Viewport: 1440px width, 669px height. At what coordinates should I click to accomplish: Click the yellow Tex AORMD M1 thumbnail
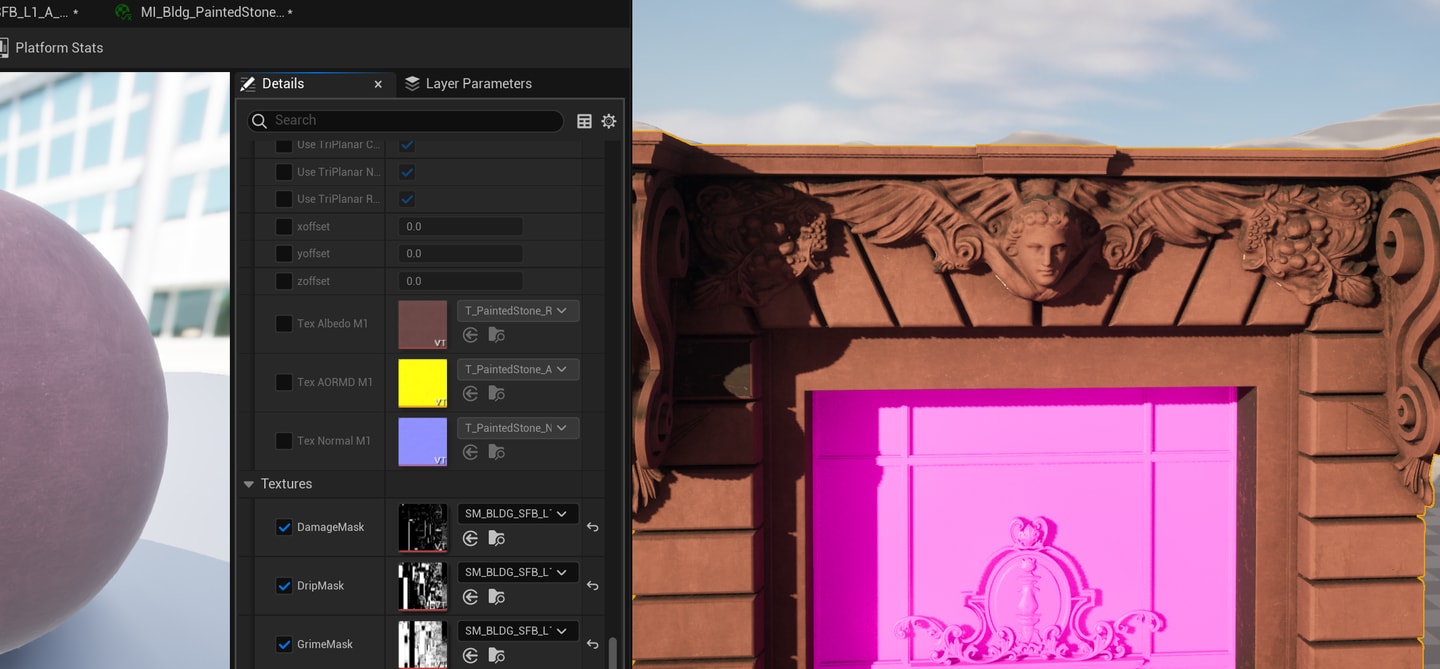[x=423, y=383]
